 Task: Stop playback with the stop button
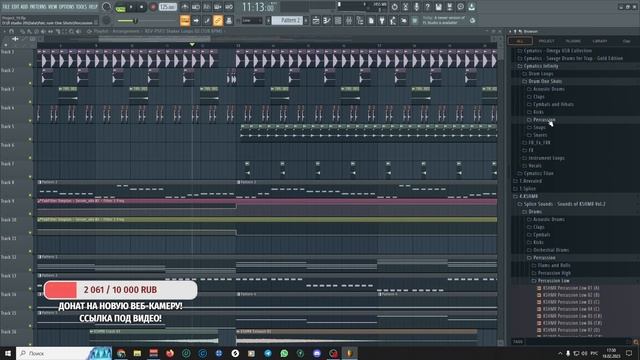point(142,7)
